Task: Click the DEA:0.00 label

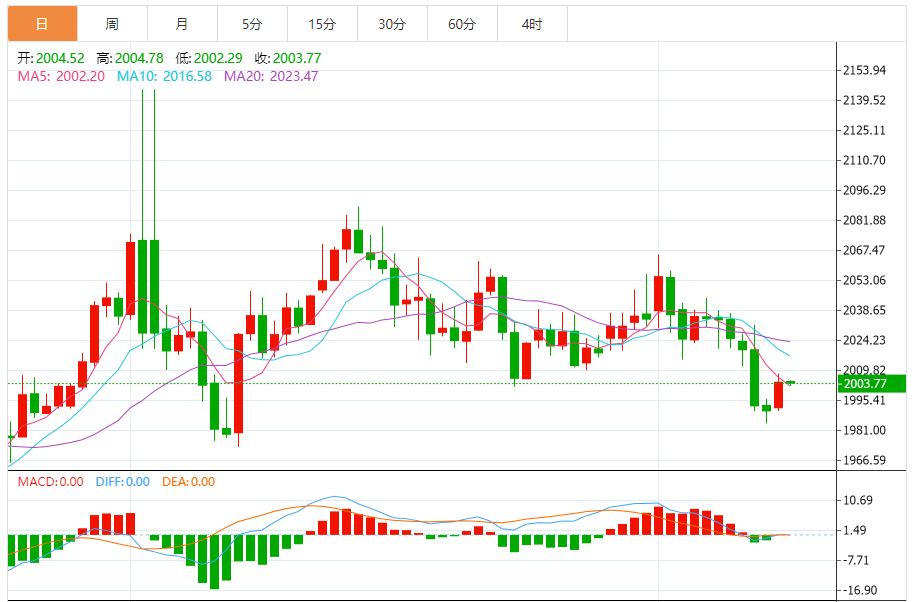Action: (188, 482)
